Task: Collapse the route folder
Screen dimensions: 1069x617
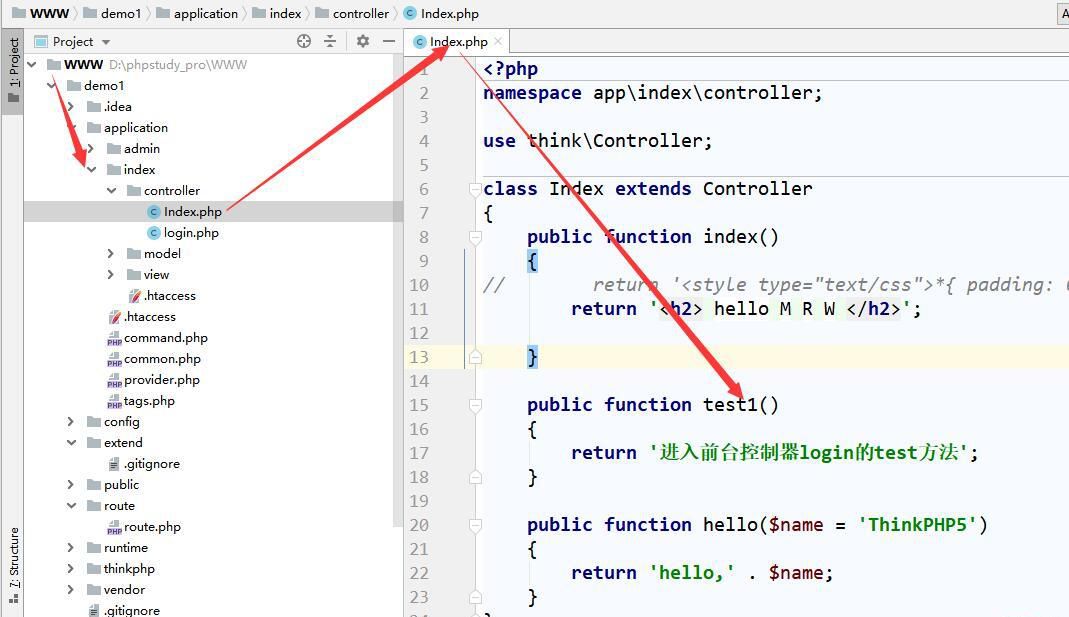Action: point(71,506)
